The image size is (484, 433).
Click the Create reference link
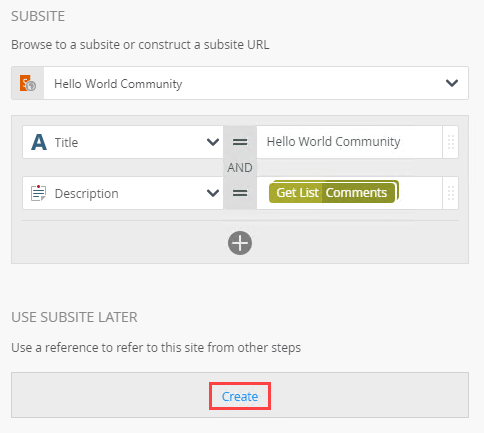pos(240,396)
